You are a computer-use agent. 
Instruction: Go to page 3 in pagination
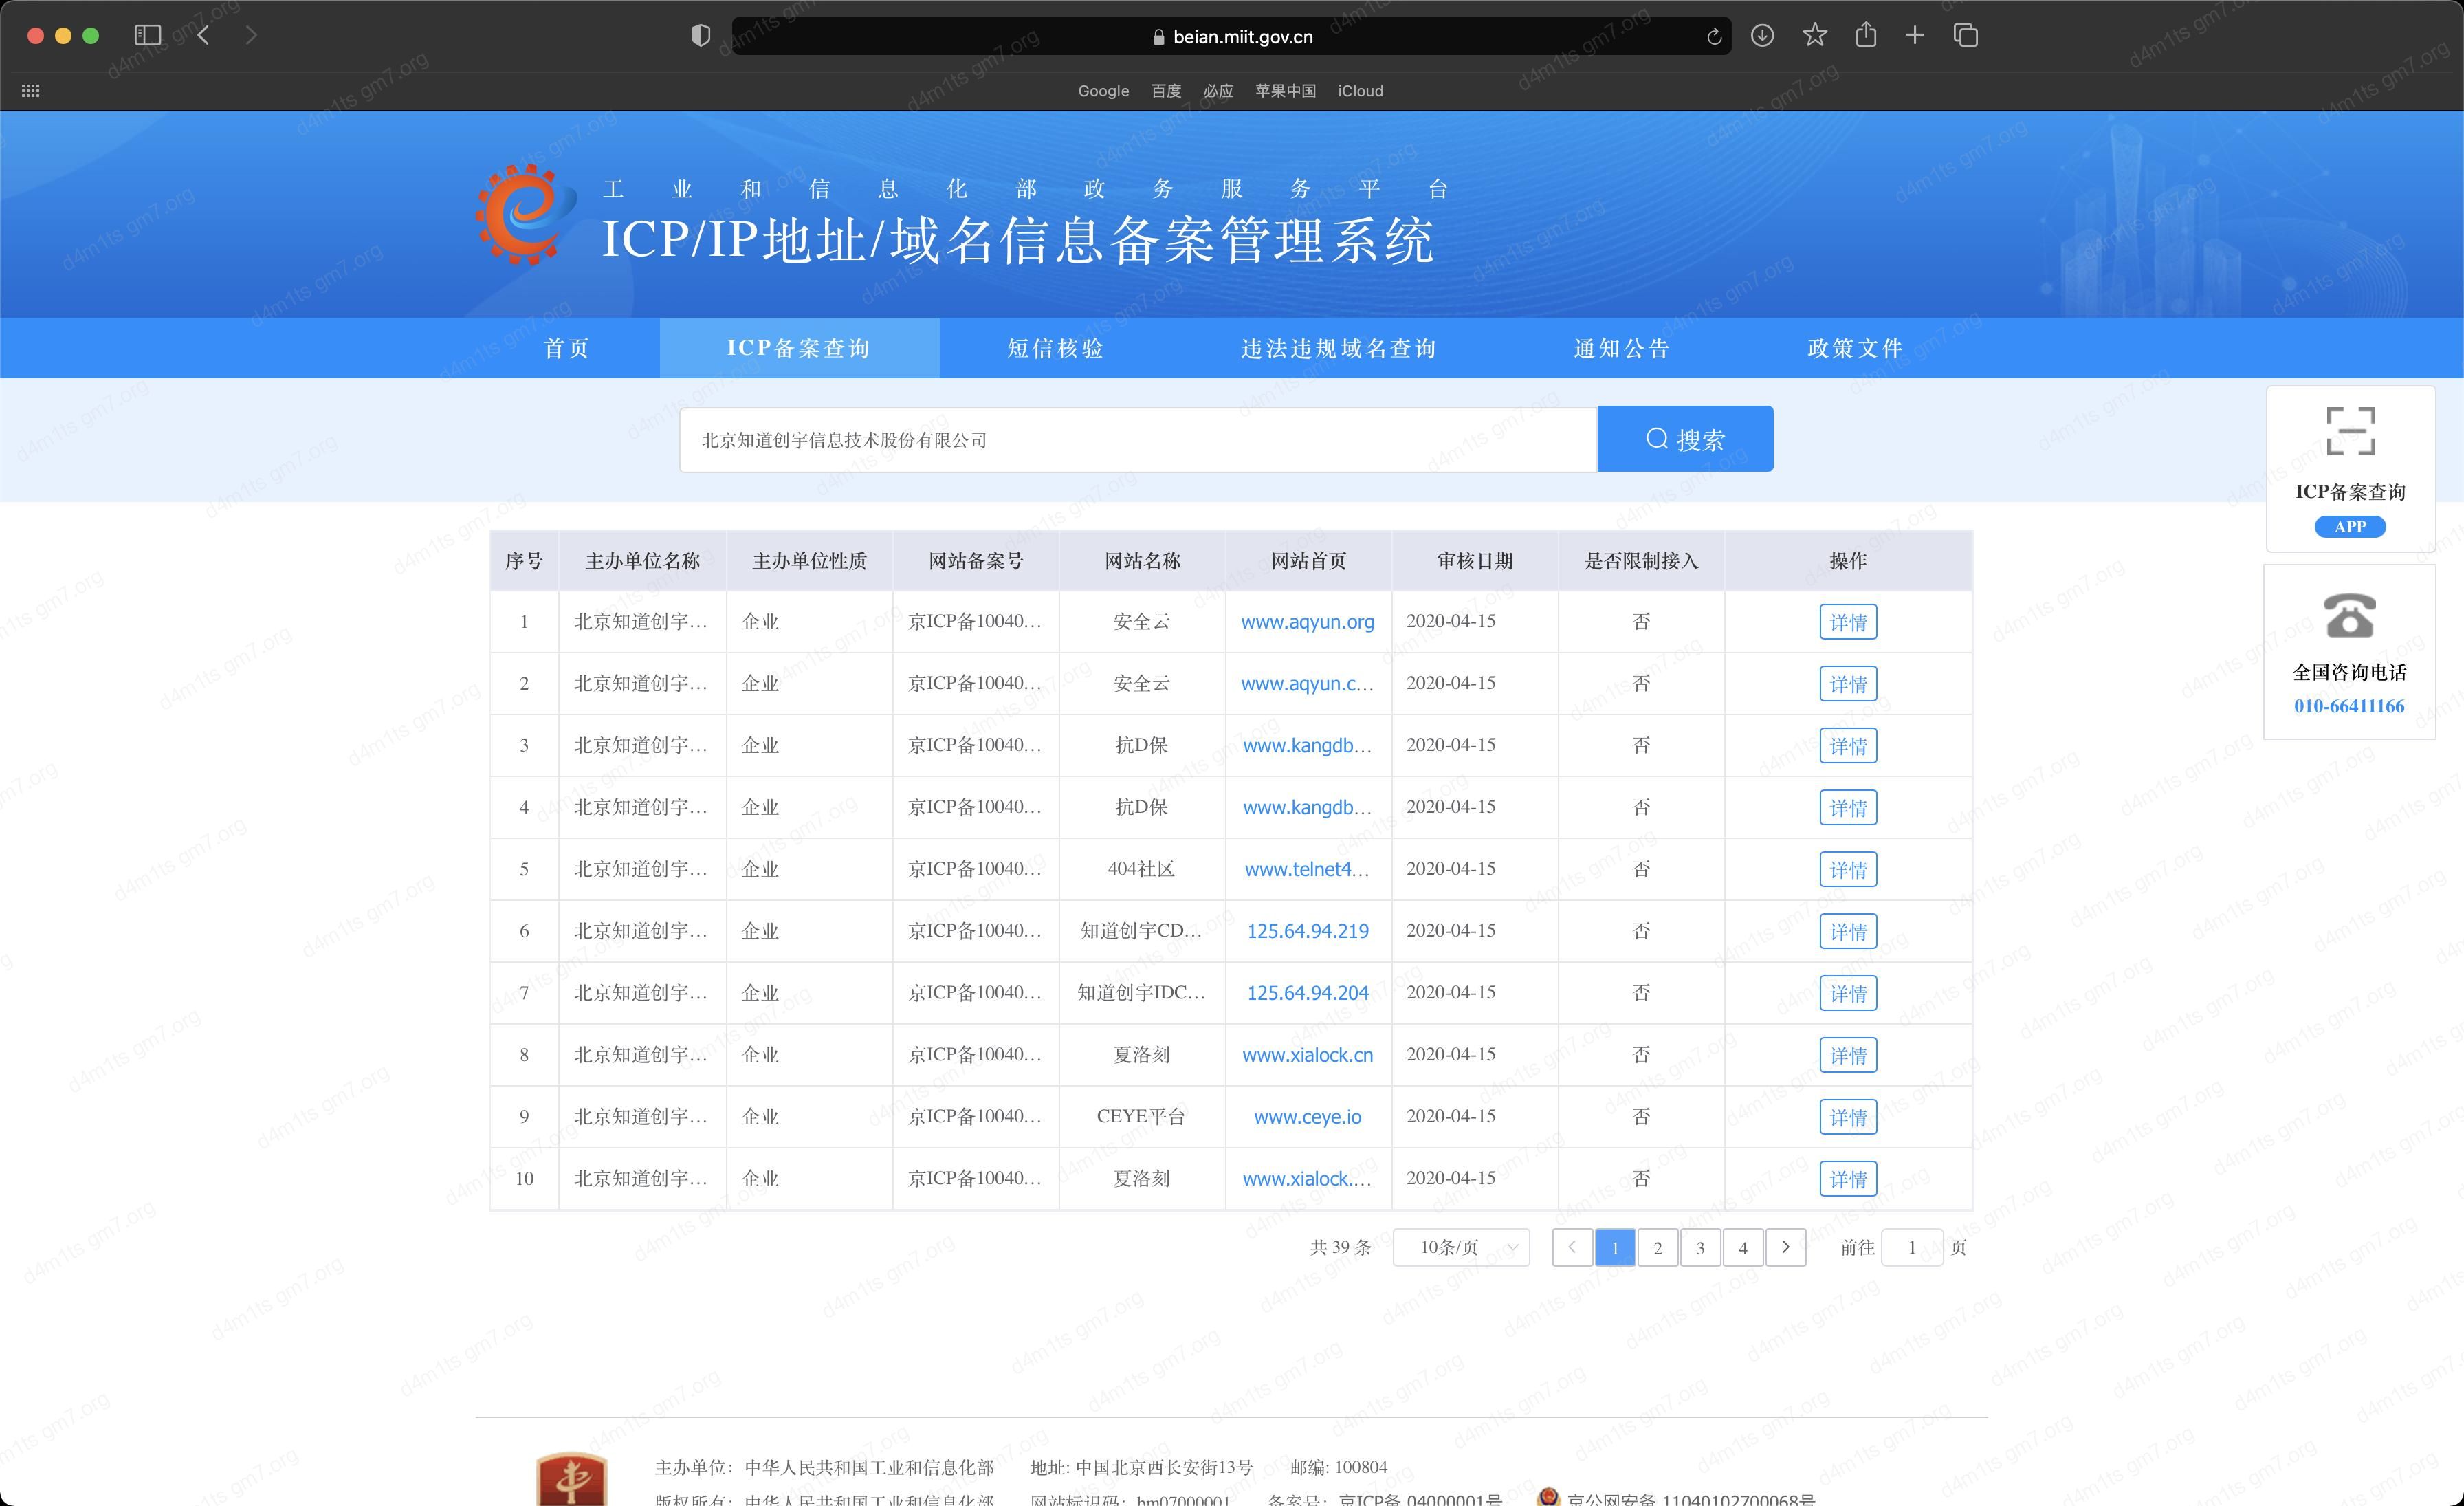[1700, 1247]
